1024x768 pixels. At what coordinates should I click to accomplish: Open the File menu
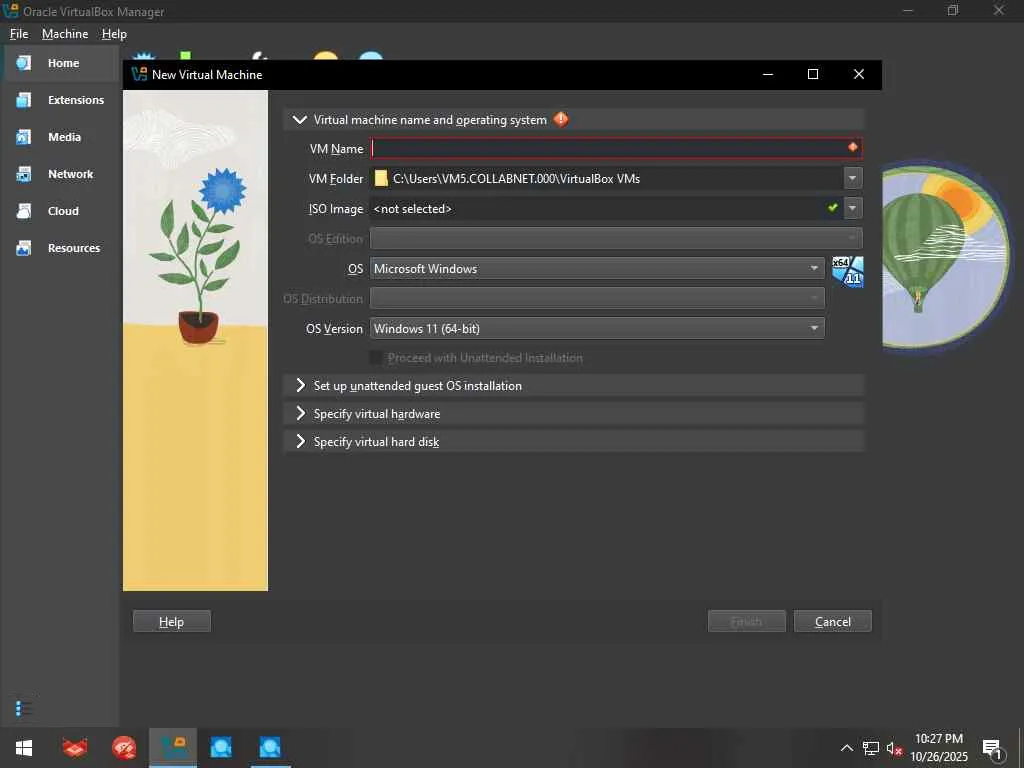19,34
